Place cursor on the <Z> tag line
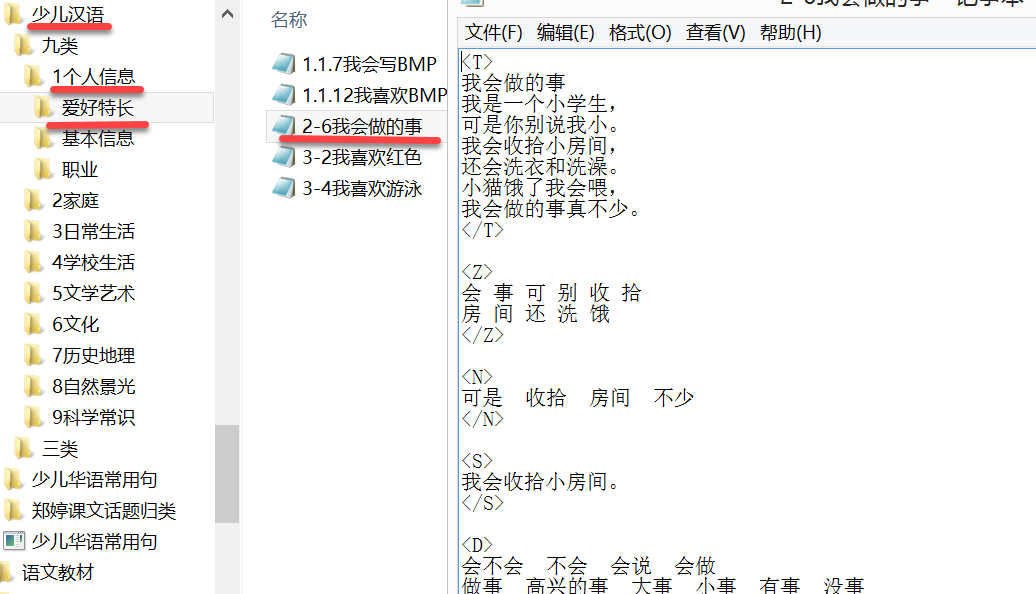Viewport: 1036px width, 594px height. (x=477, y=272)
